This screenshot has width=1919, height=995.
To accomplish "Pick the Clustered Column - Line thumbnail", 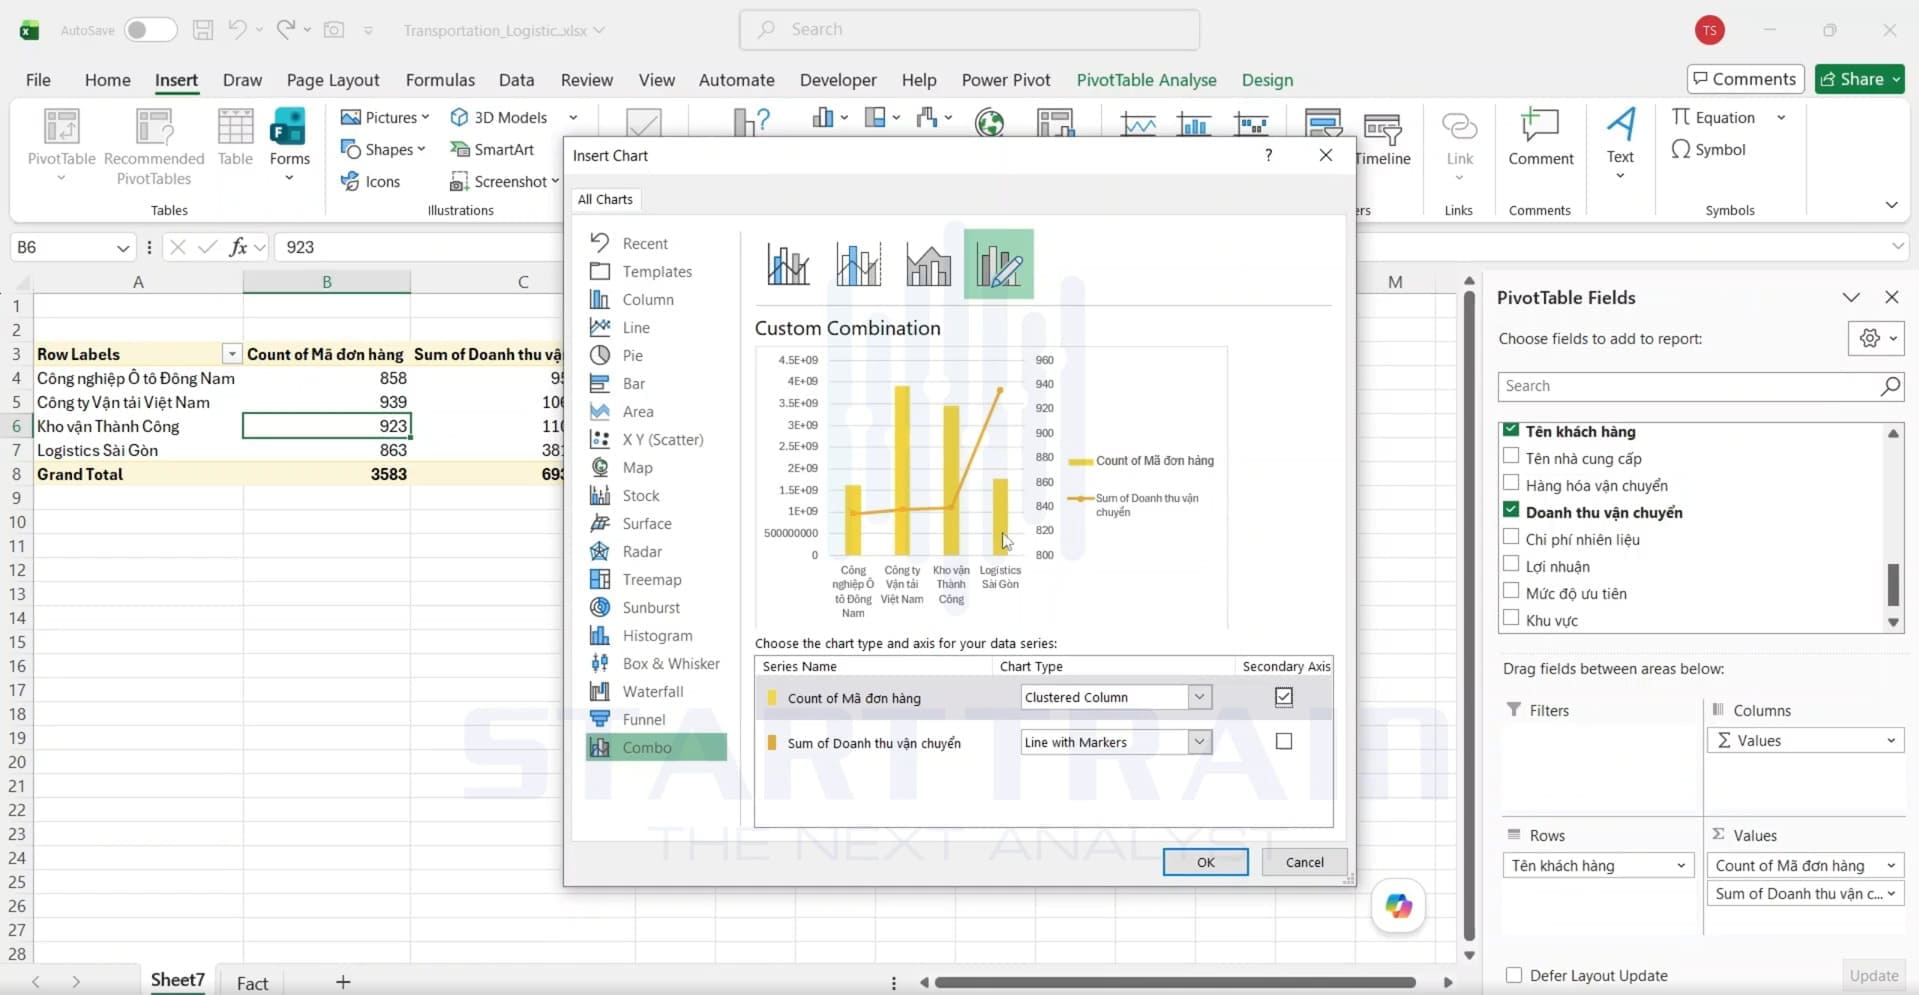I will [788, 264].
